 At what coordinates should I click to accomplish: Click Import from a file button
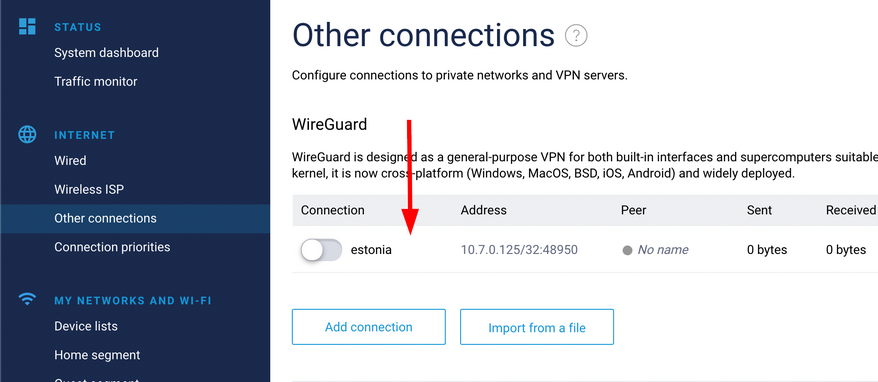click(537, 327)
